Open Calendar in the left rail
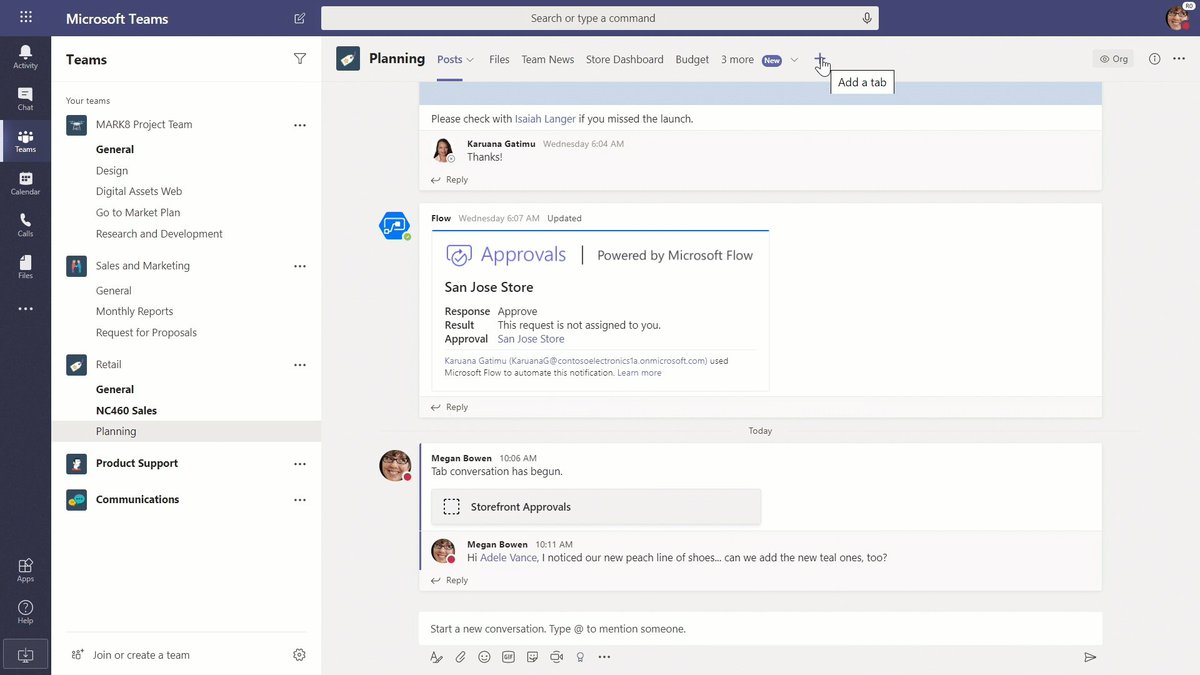 [25, 183]
